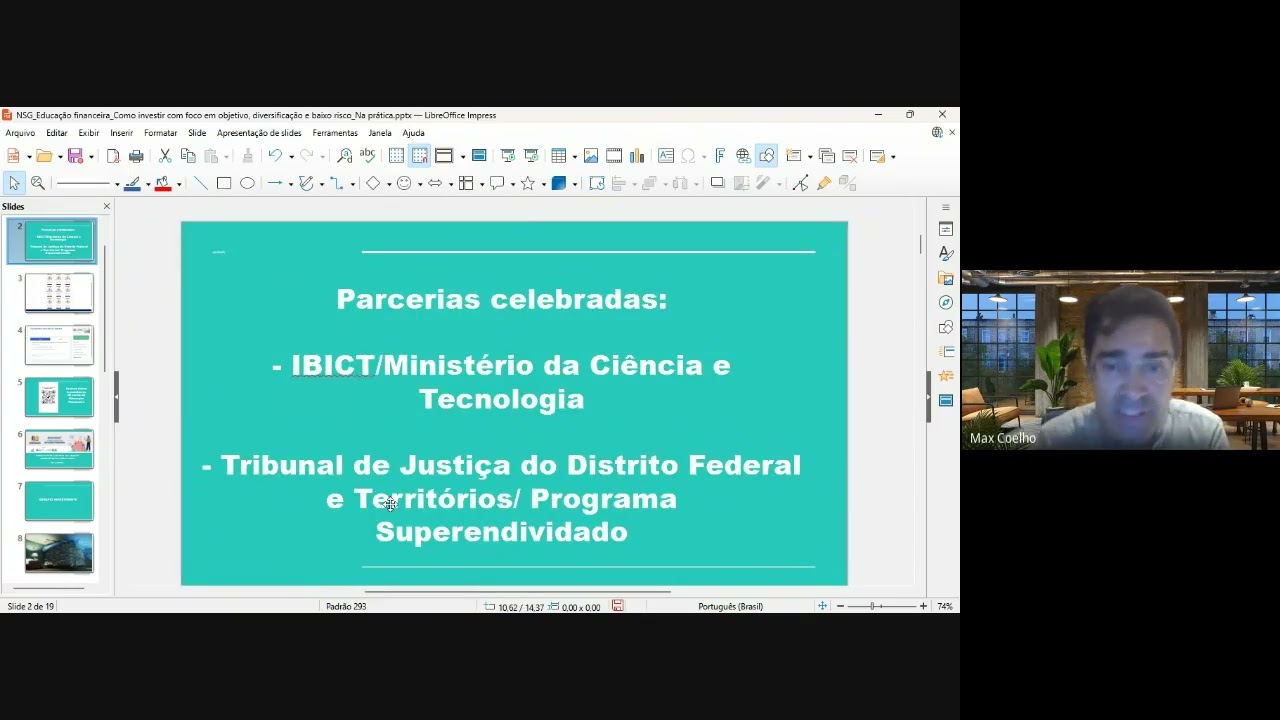Toggle shadow on object
1280x720 pixels.
717,183
